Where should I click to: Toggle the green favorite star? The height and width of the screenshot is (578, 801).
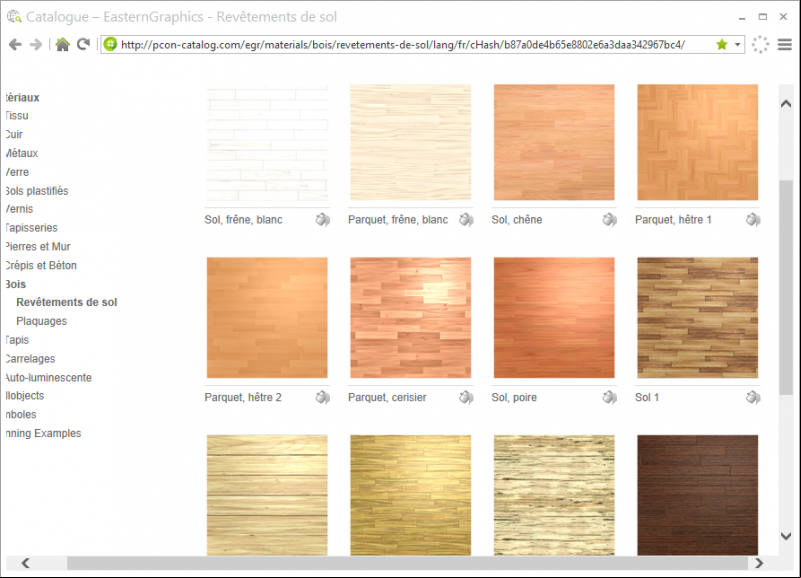721,44
